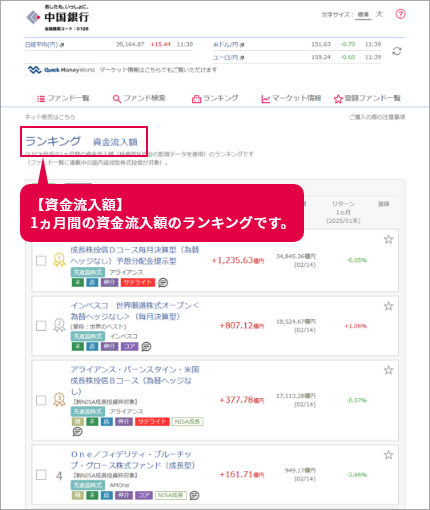Check the box for インベスコ fund
Screen dimensions: 430x510
pyautogui.click(x=41, y=326)
